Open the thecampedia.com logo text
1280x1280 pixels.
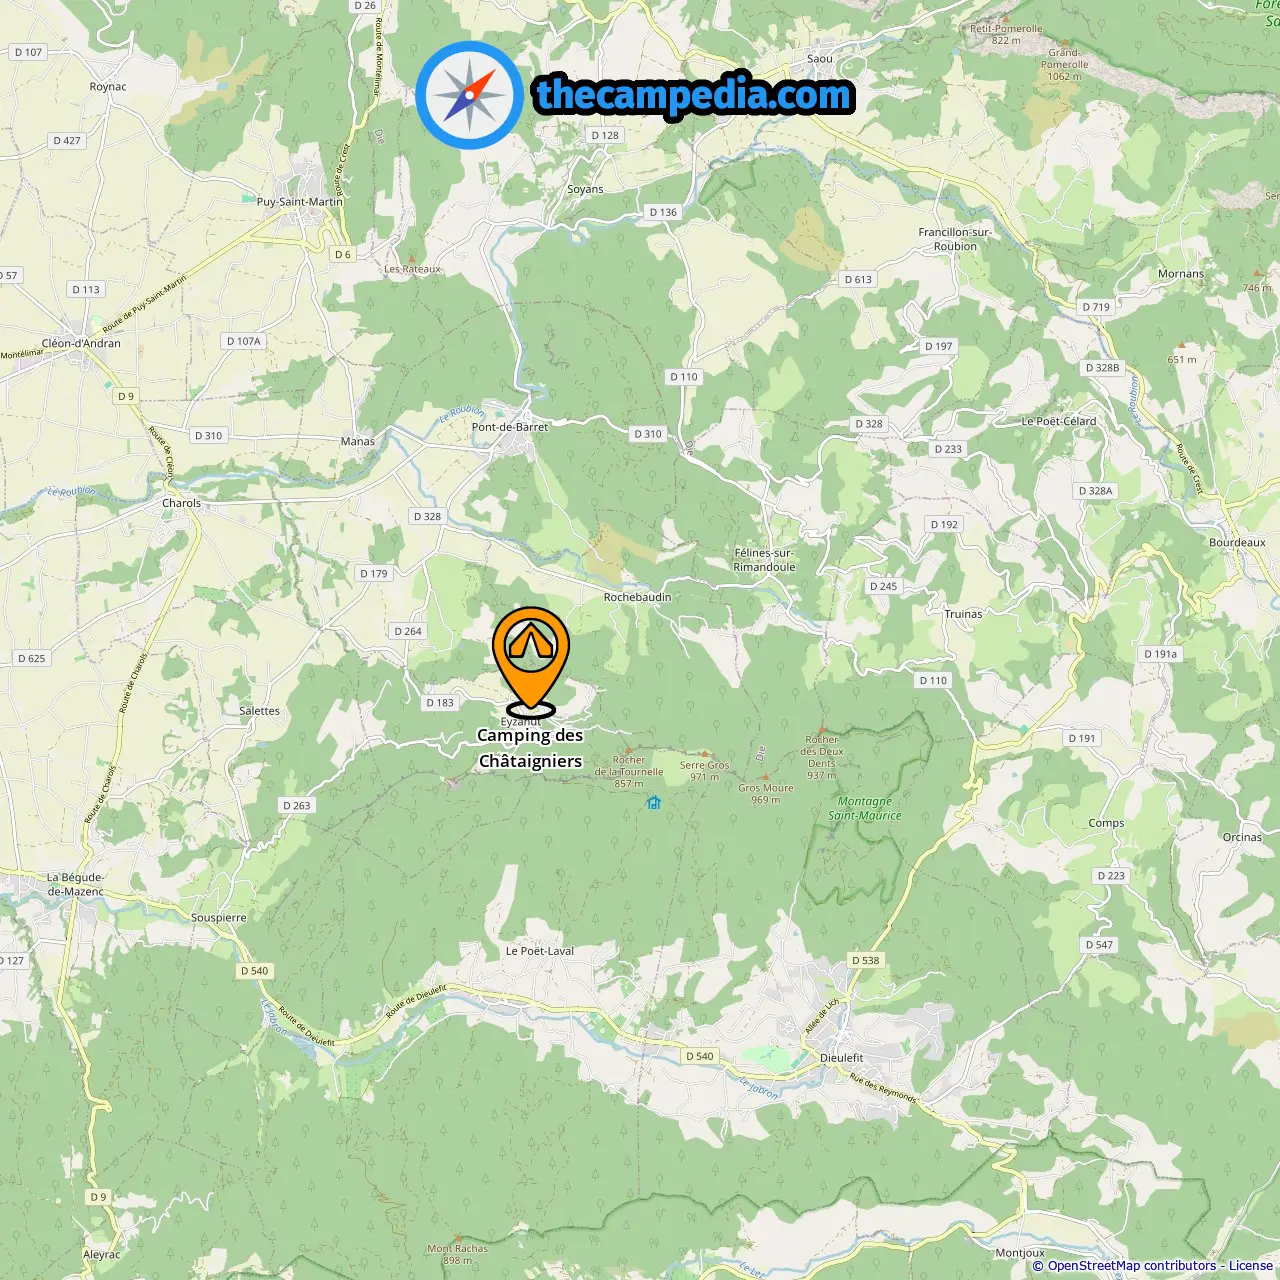pos(694,95)
